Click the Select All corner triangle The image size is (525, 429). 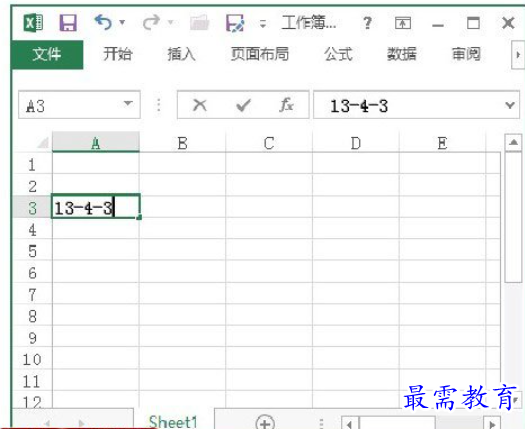43,143
